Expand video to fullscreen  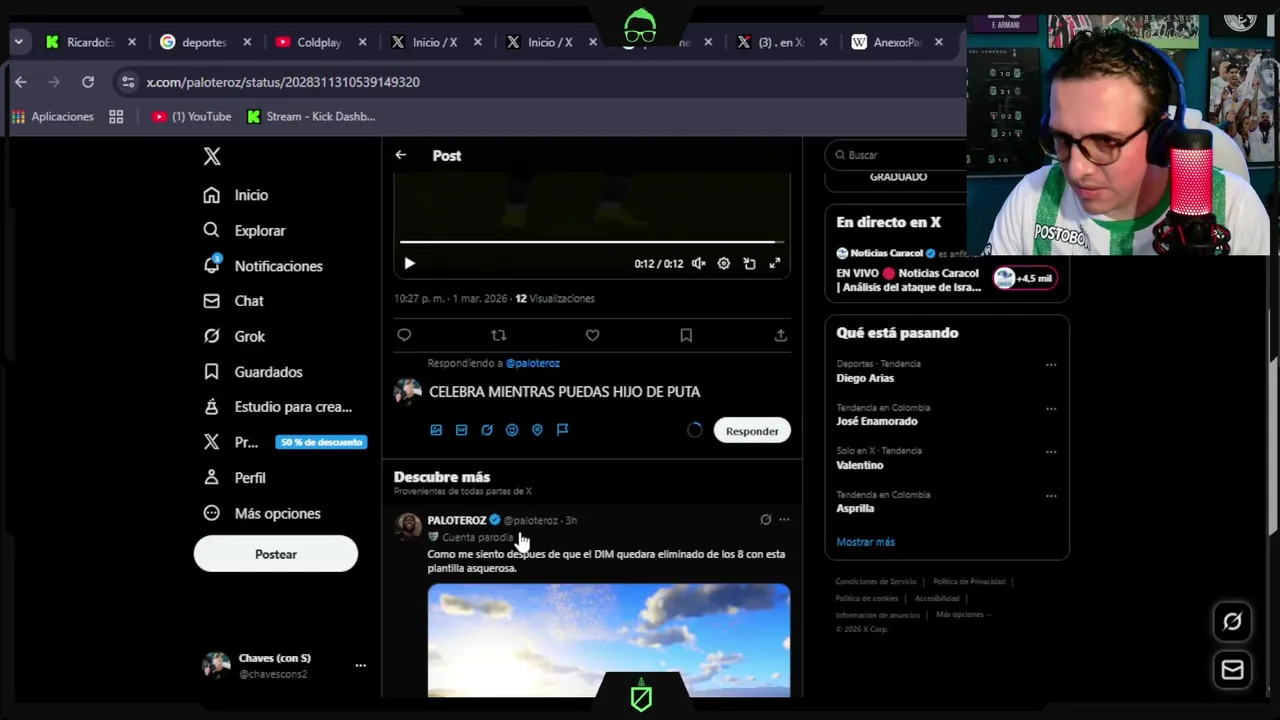coord(775,263)
